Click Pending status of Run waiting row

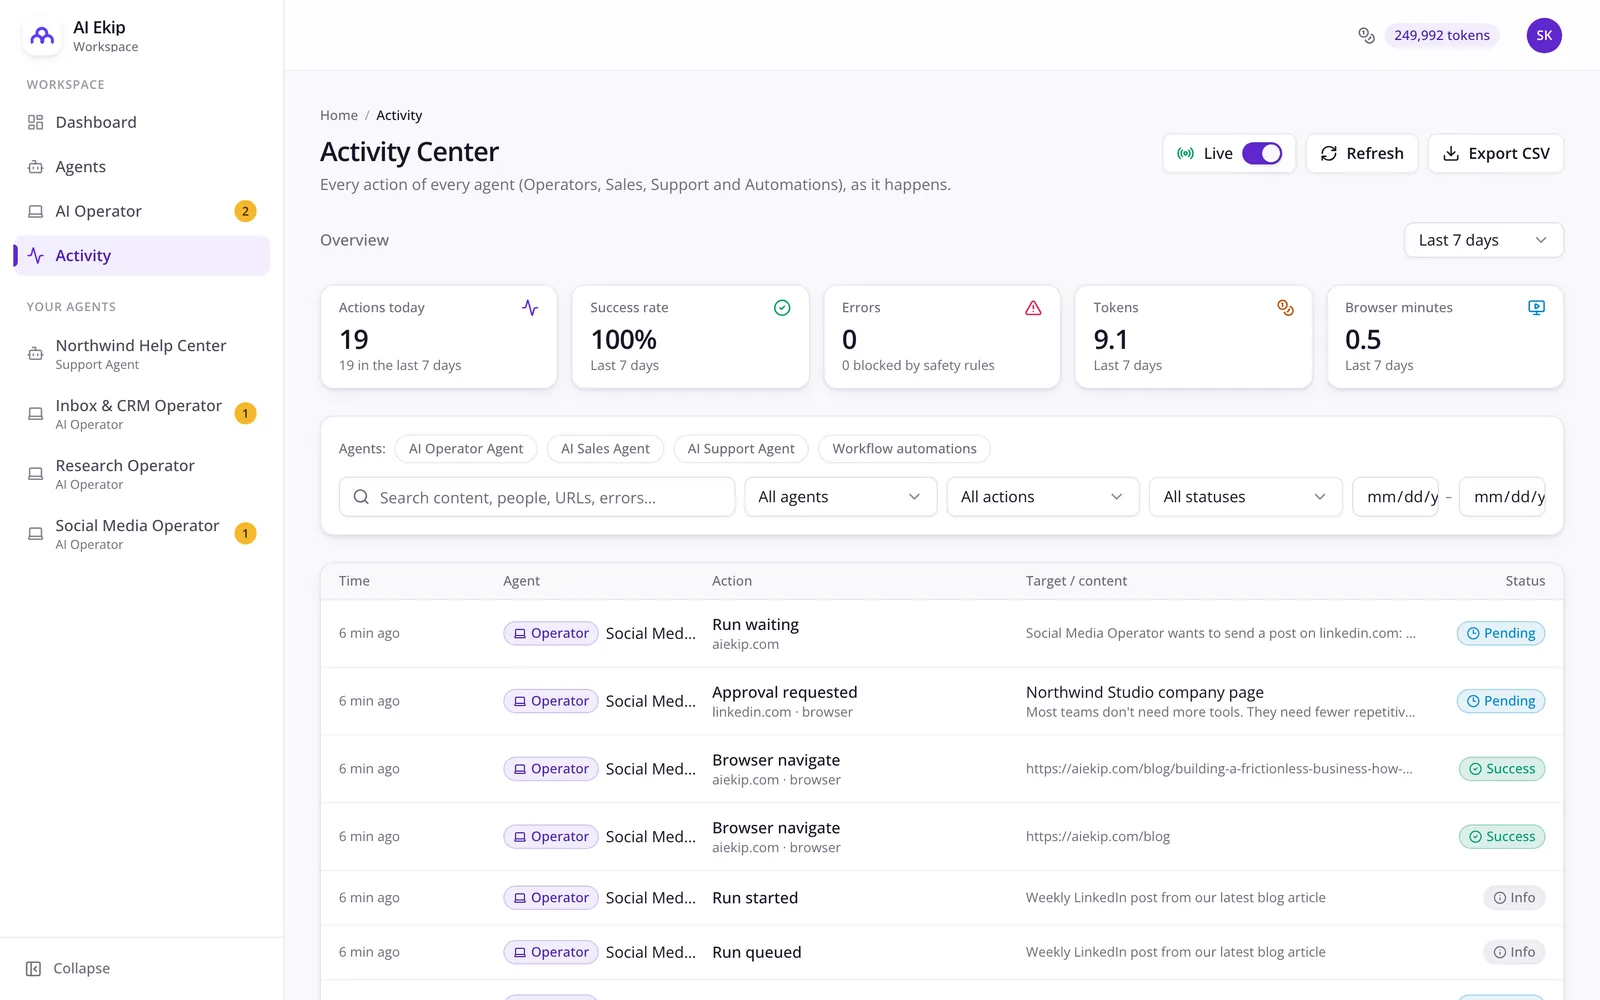(1500, 634)
